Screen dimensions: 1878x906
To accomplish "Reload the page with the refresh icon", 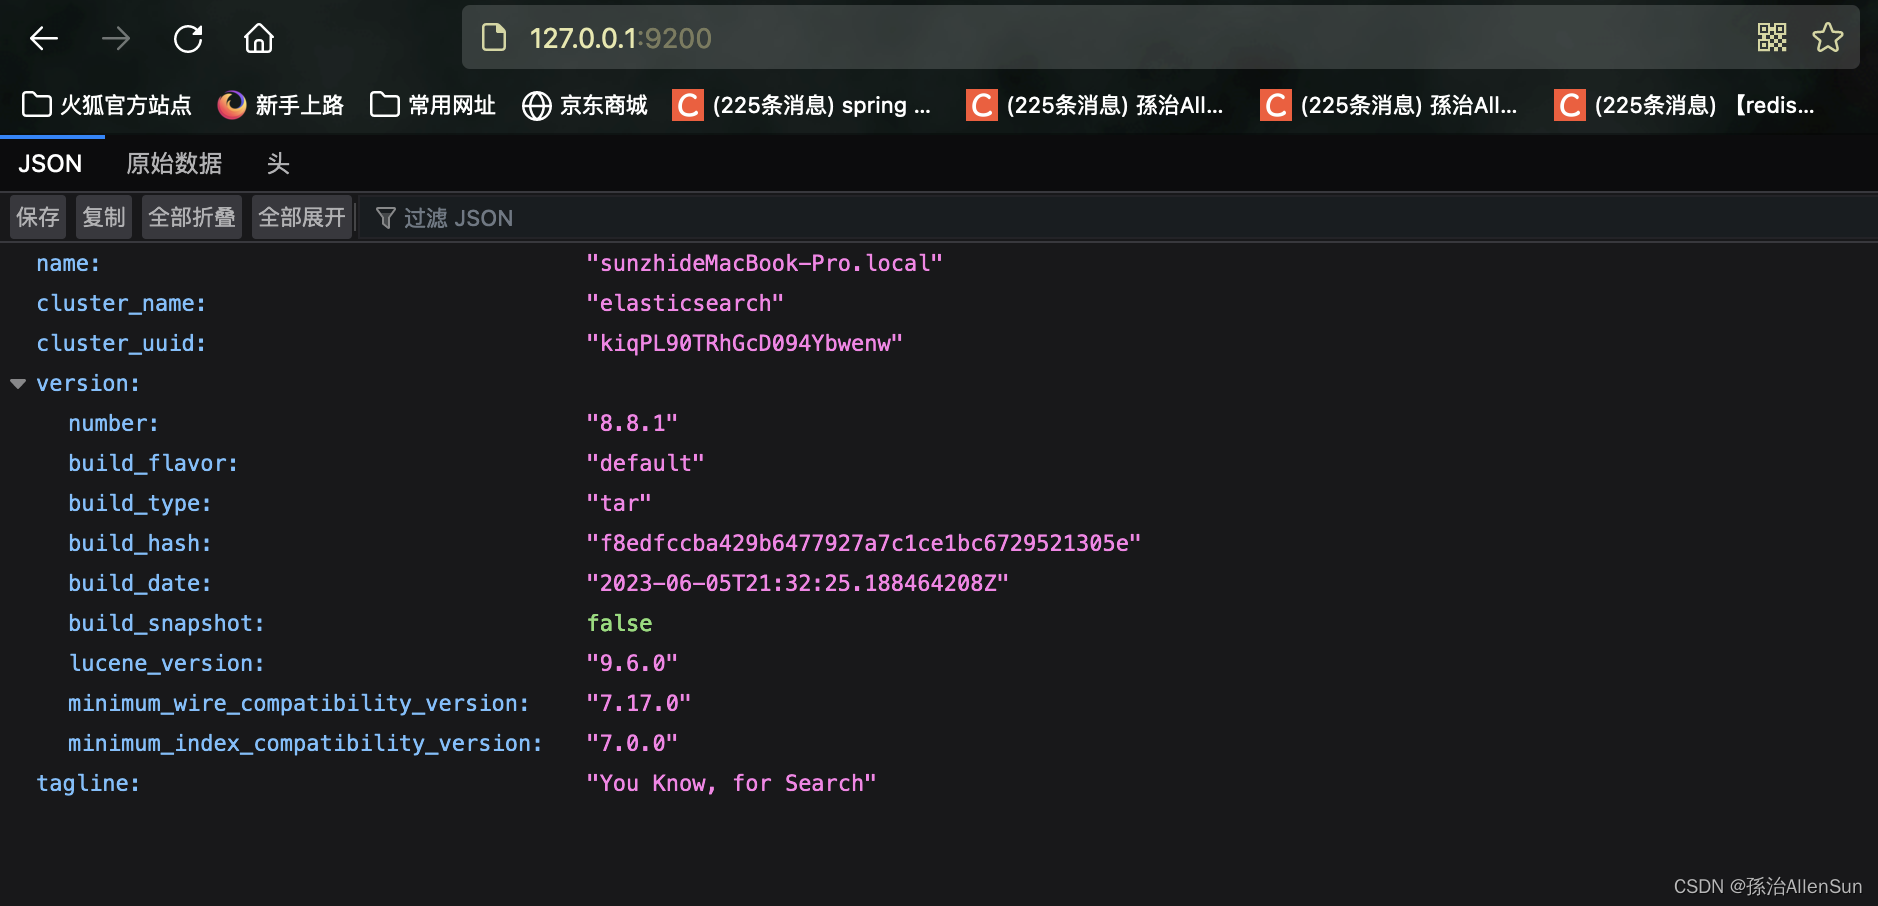I will pos(188,39).
